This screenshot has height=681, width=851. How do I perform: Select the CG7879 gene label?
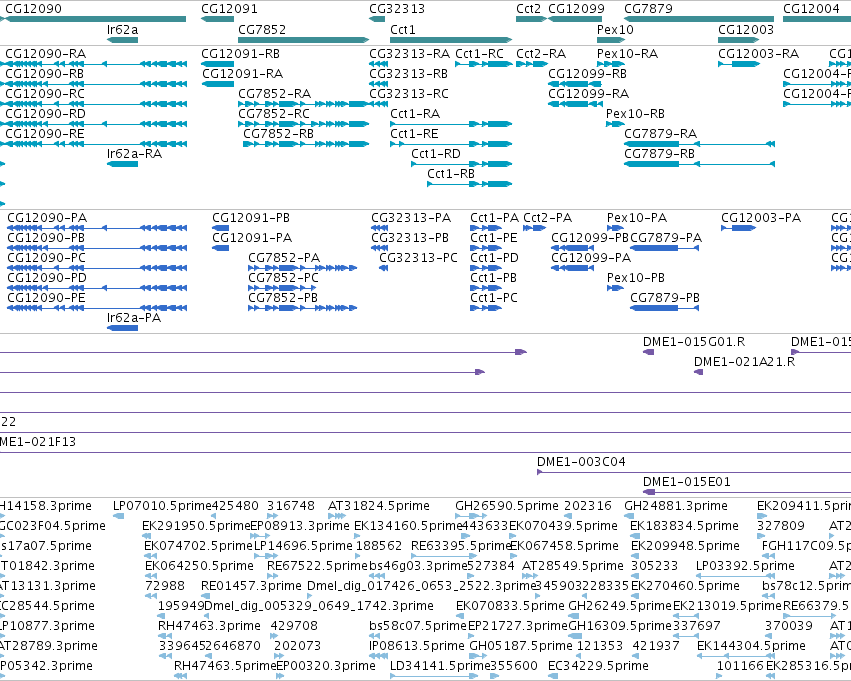pos(649,9)
